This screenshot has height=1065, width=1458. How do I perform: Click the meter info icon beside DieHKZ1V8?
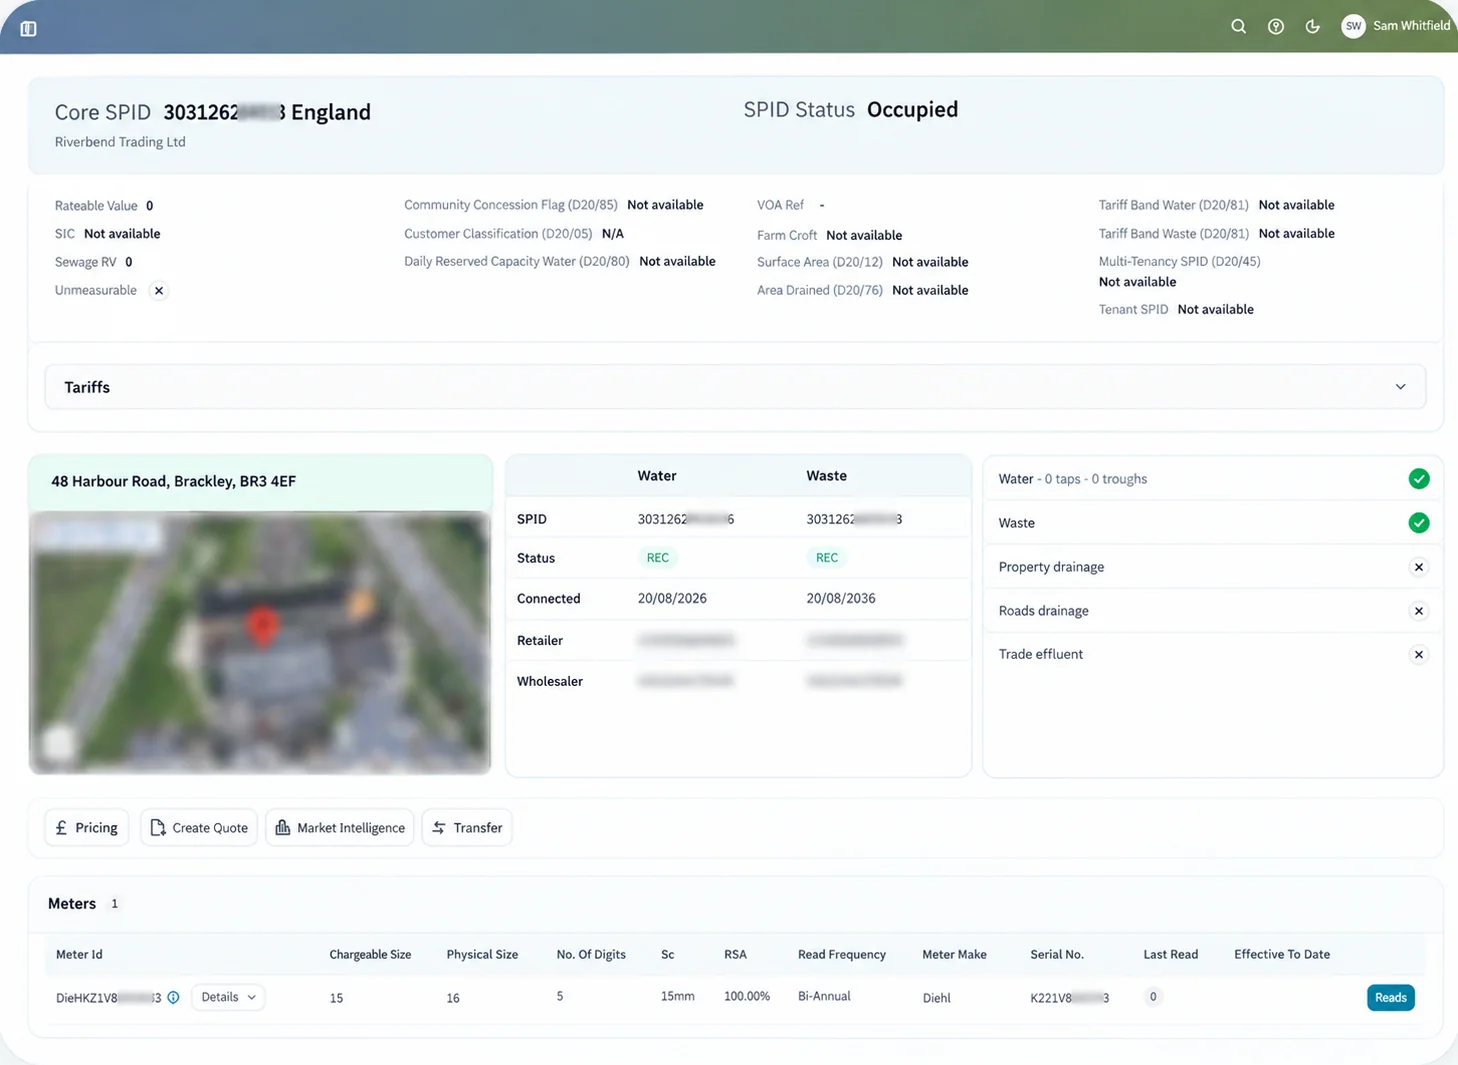pyautogui.click(x=173, y=998)
